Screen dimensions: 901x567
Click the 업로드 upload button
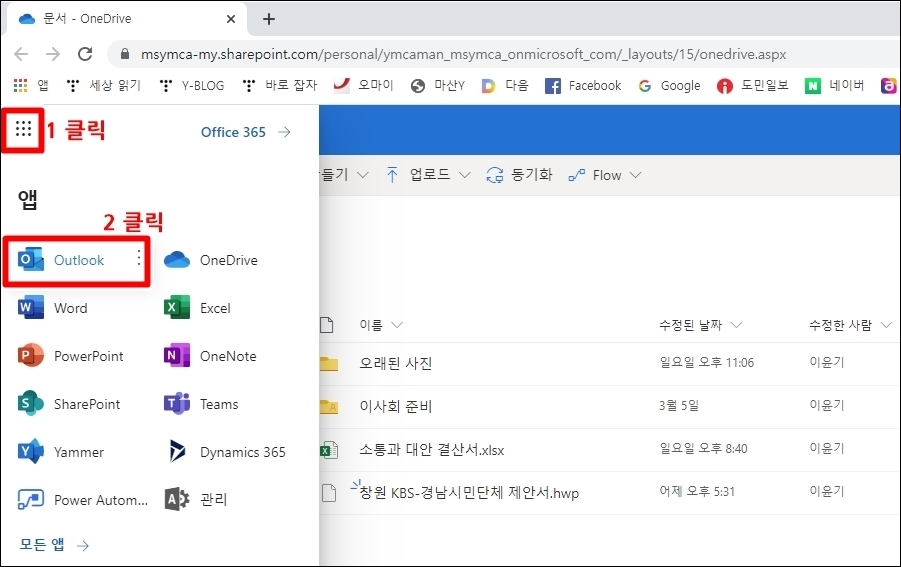pyautogui.click(x=428, y=175)
